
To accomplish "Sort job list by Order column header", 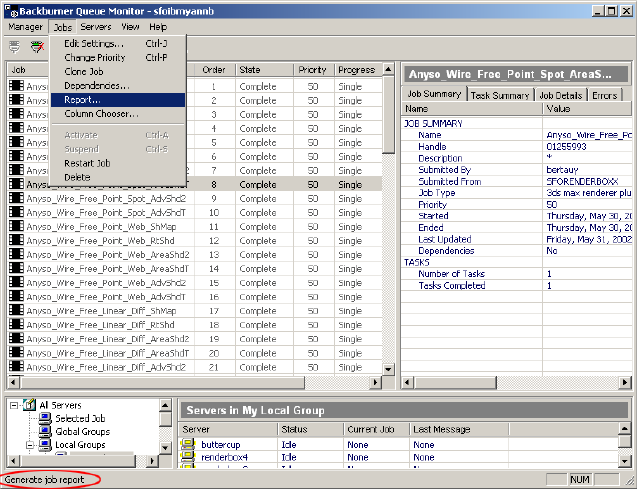I will (214, 70).
